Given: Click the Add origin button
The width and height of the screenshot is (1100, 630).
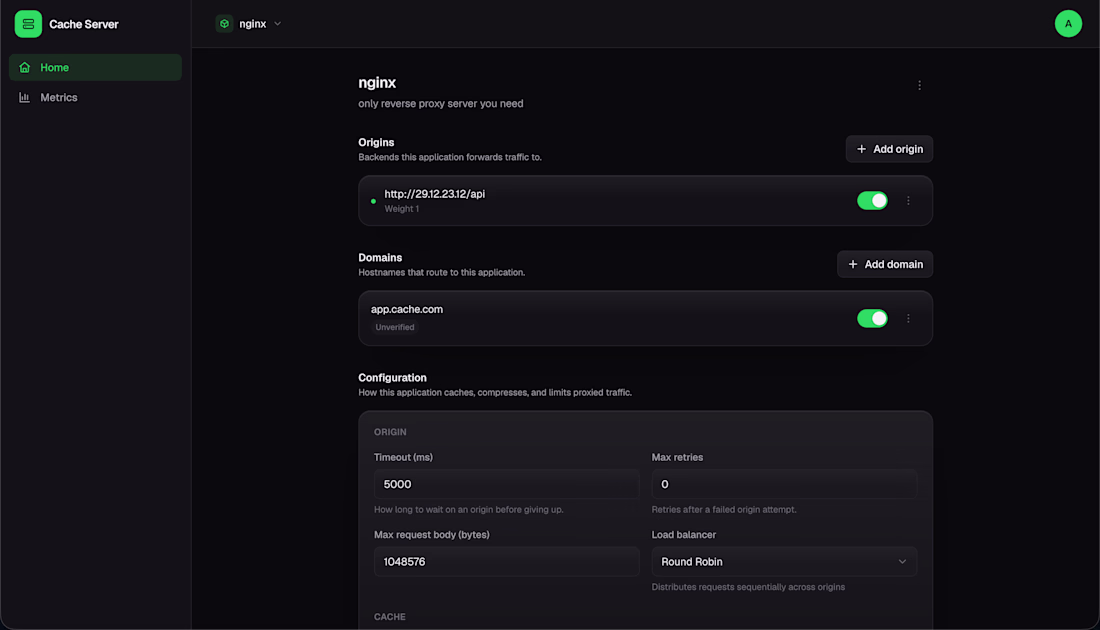Looking at the screenshot, I should click(889, 149).
